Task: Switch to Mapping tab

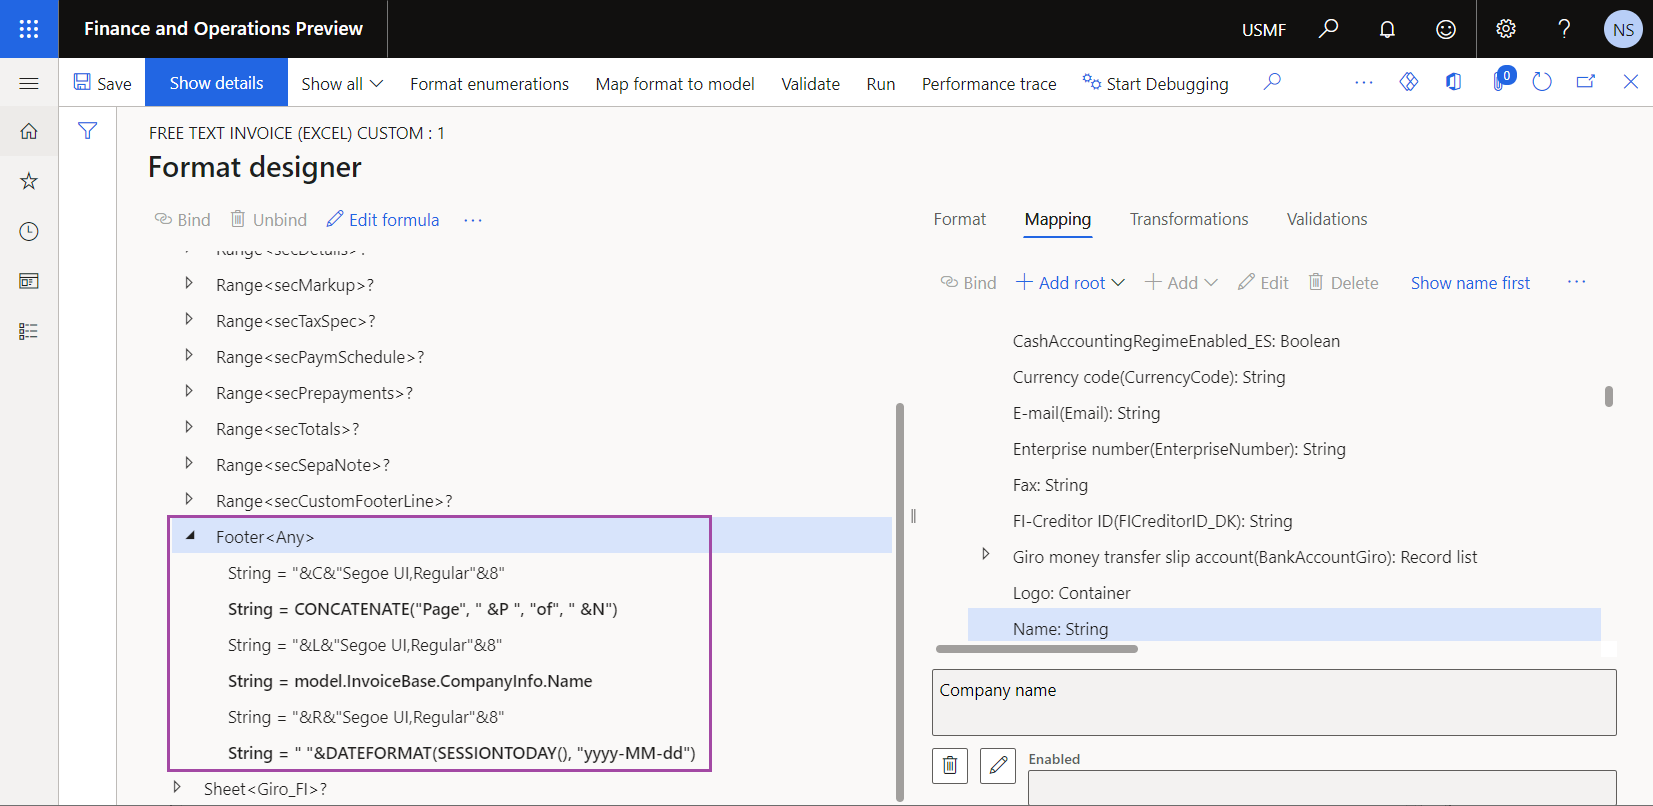Action: click(x=1058, y=219)
